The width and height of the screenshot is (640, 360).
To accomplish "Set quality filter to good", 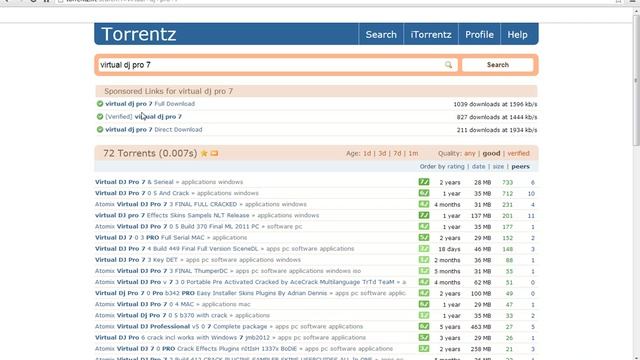I will [491, 153].
